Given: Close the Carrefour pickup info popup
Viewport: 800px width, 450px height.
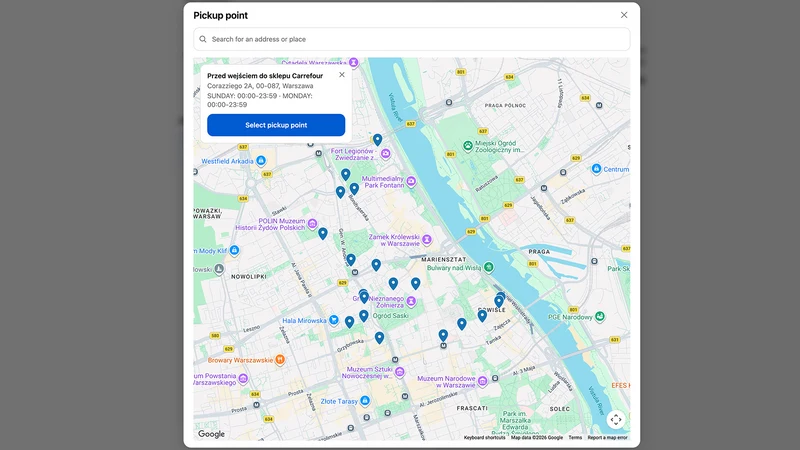Looking at the screenshot, I should pos(342,74).
